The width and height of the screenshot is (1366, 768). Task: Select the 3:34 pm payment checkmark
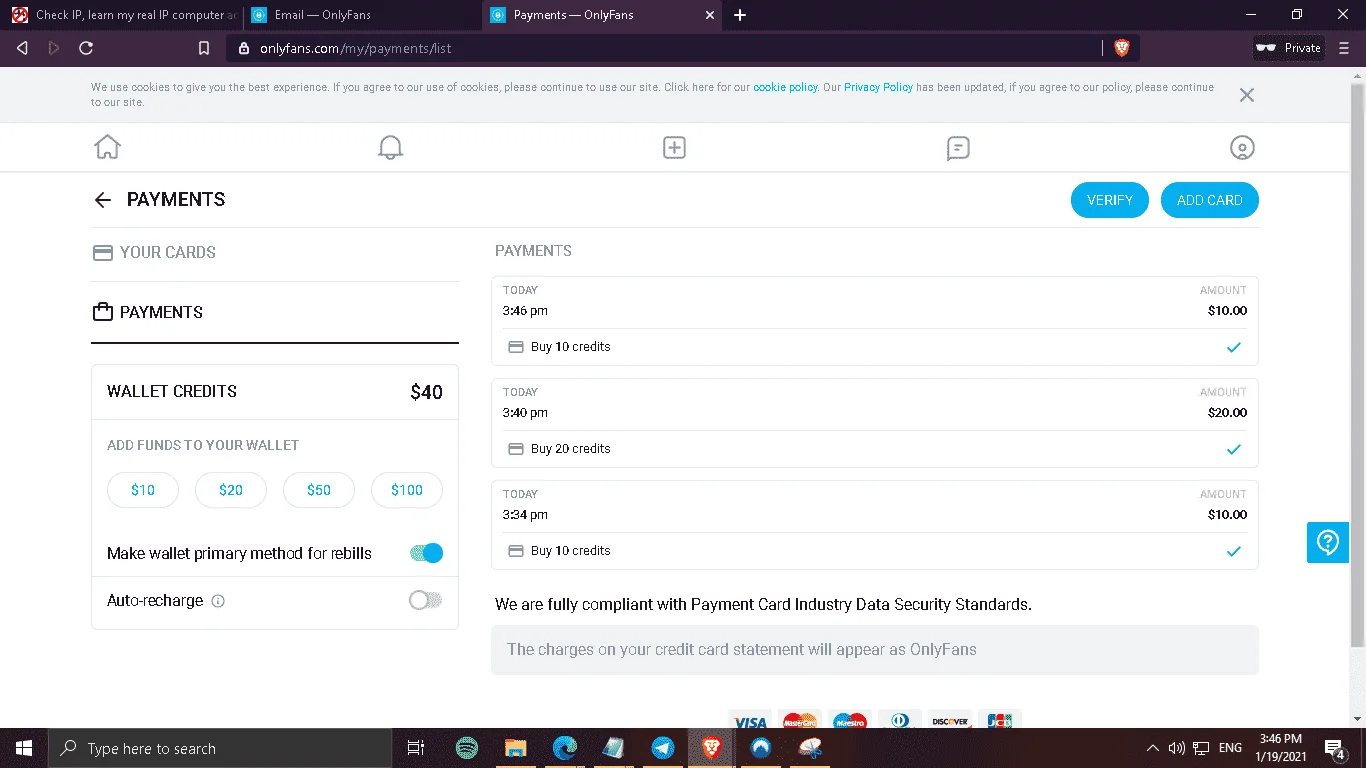click(x=1234, y=551)
